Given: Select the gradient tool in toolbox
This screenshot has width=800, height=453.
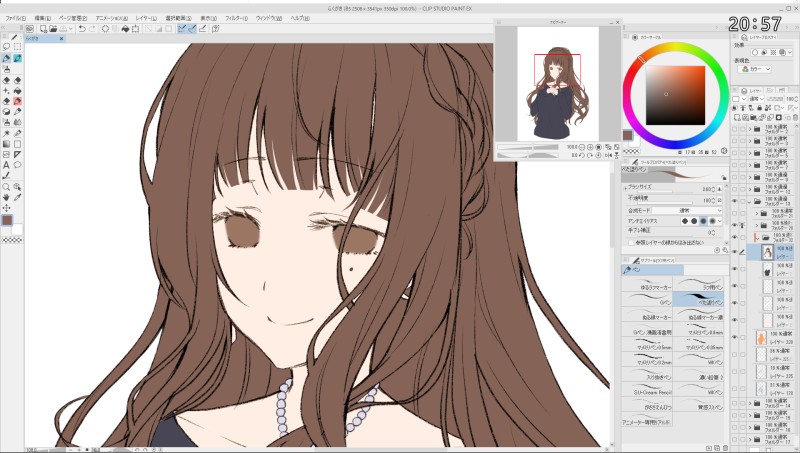Looking at the screenshot, I should pyautogui.click(x=6, y=144).
